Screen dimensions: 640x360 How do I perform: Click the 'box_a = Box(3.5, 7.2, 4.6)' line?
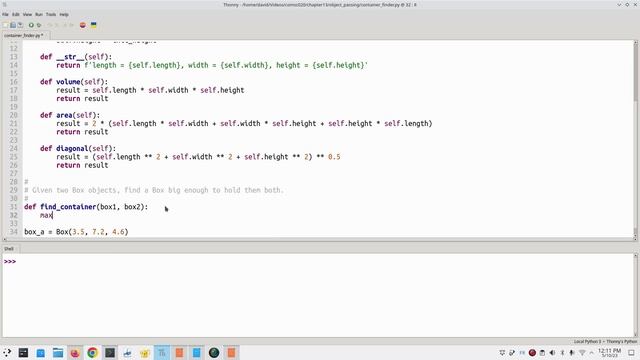[x=76, y=232]
